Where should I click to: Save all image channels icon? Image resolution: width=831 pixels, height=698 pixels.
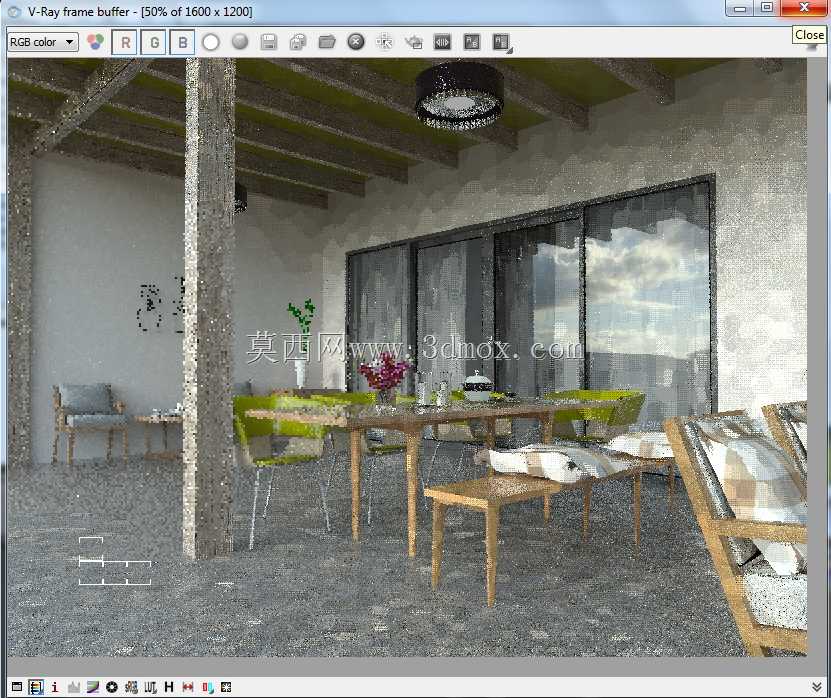coord(298,42)
